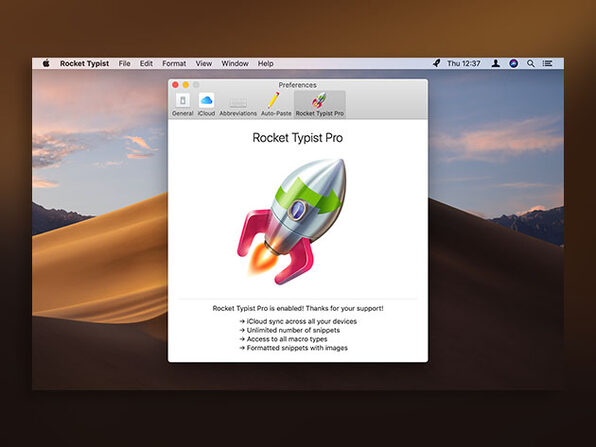Viewport: 596px width, 447px height.
Task: Launch Siri from the menu bar
Action: click(514, 63)
